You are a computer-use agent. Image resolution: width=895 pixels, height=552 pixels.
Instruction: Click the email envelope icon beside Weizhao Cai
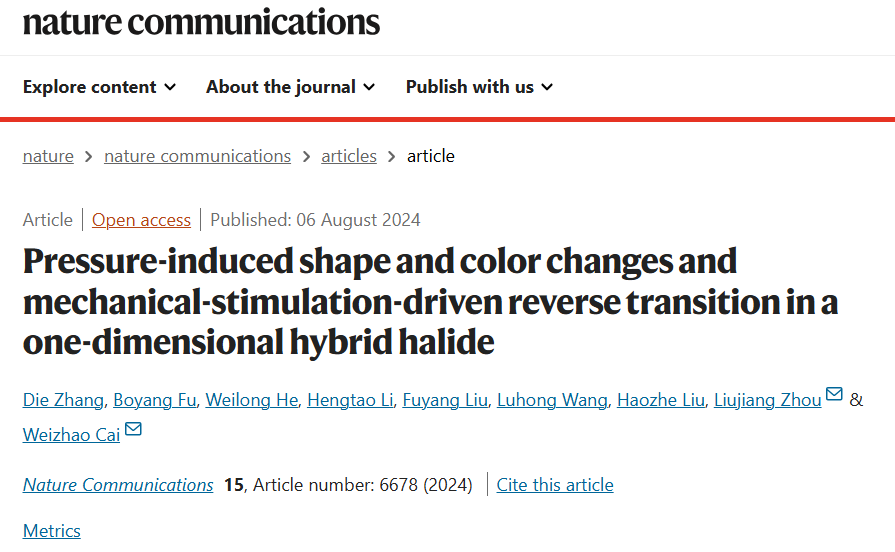coord(133,429)
